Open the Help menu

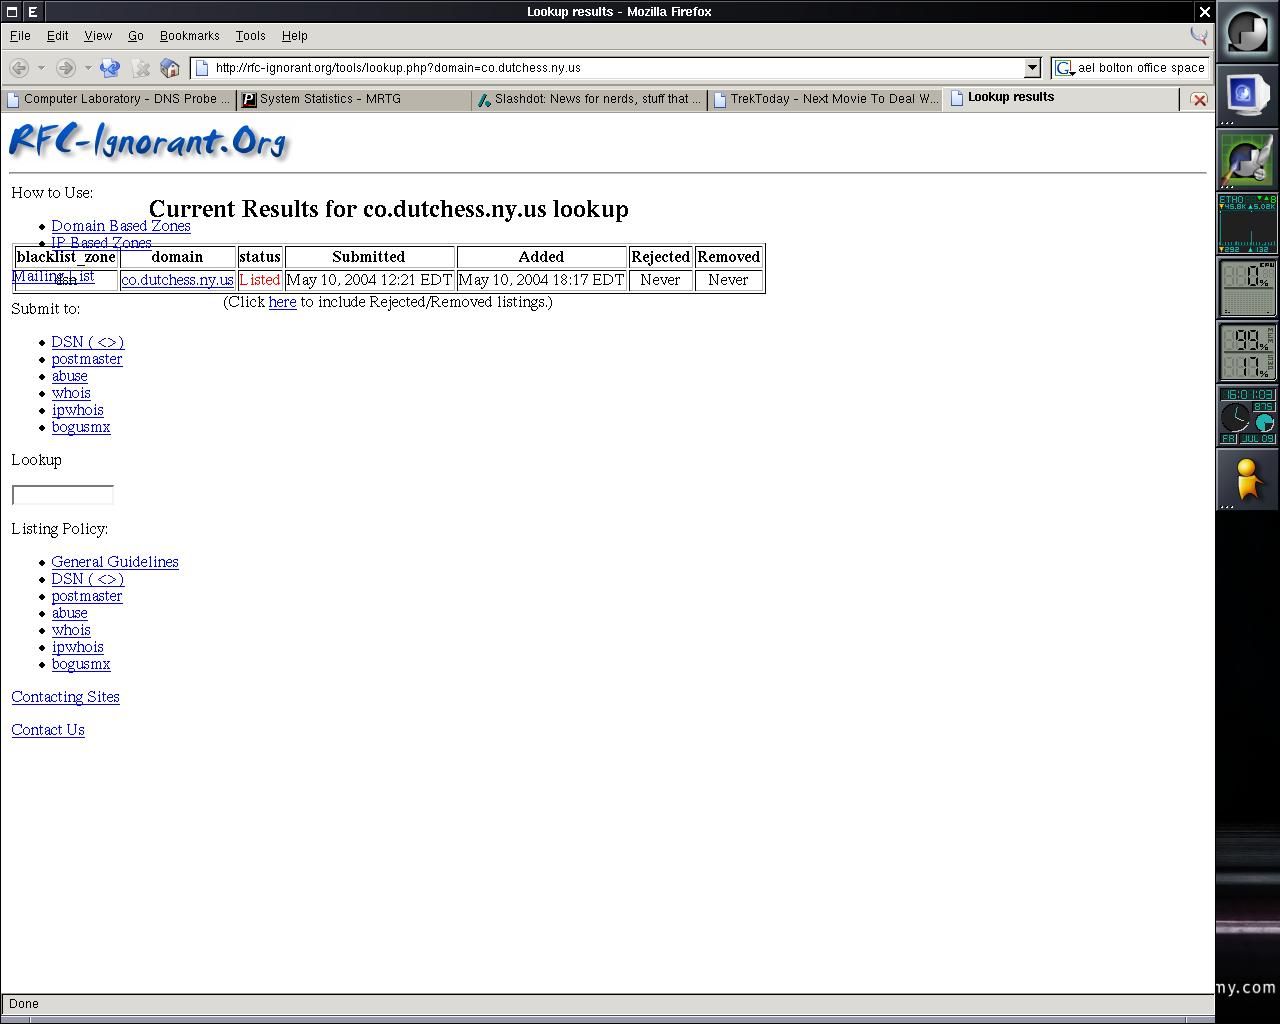pyautogui.click(x=295, y=35)
